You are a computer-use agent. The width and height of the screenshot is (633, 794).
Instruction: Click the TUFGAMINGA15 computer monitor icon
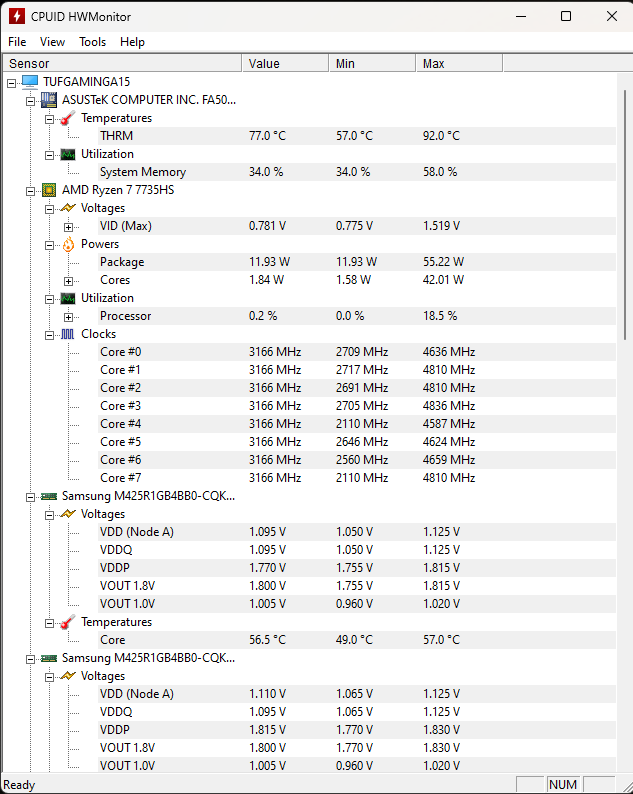tap(30, 82)
